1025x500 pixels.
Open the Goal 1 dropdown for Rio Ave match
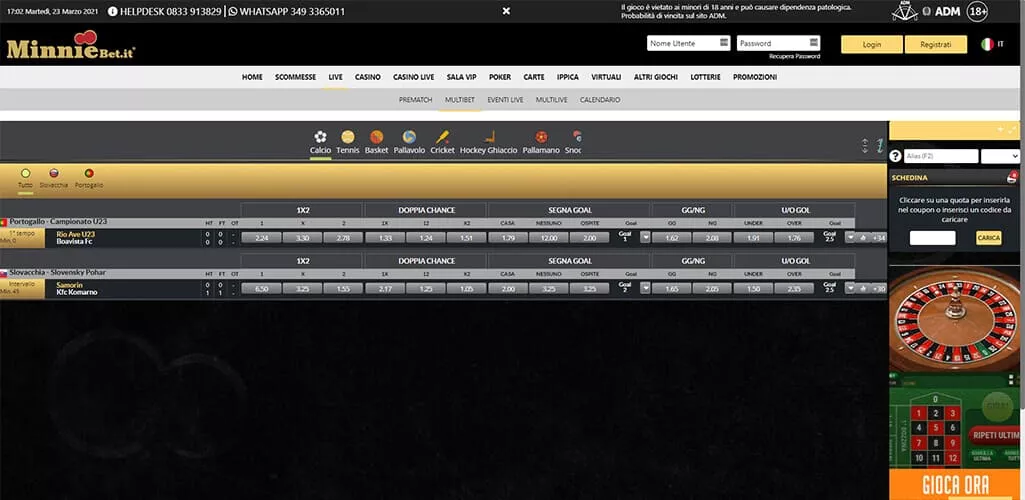645,237
